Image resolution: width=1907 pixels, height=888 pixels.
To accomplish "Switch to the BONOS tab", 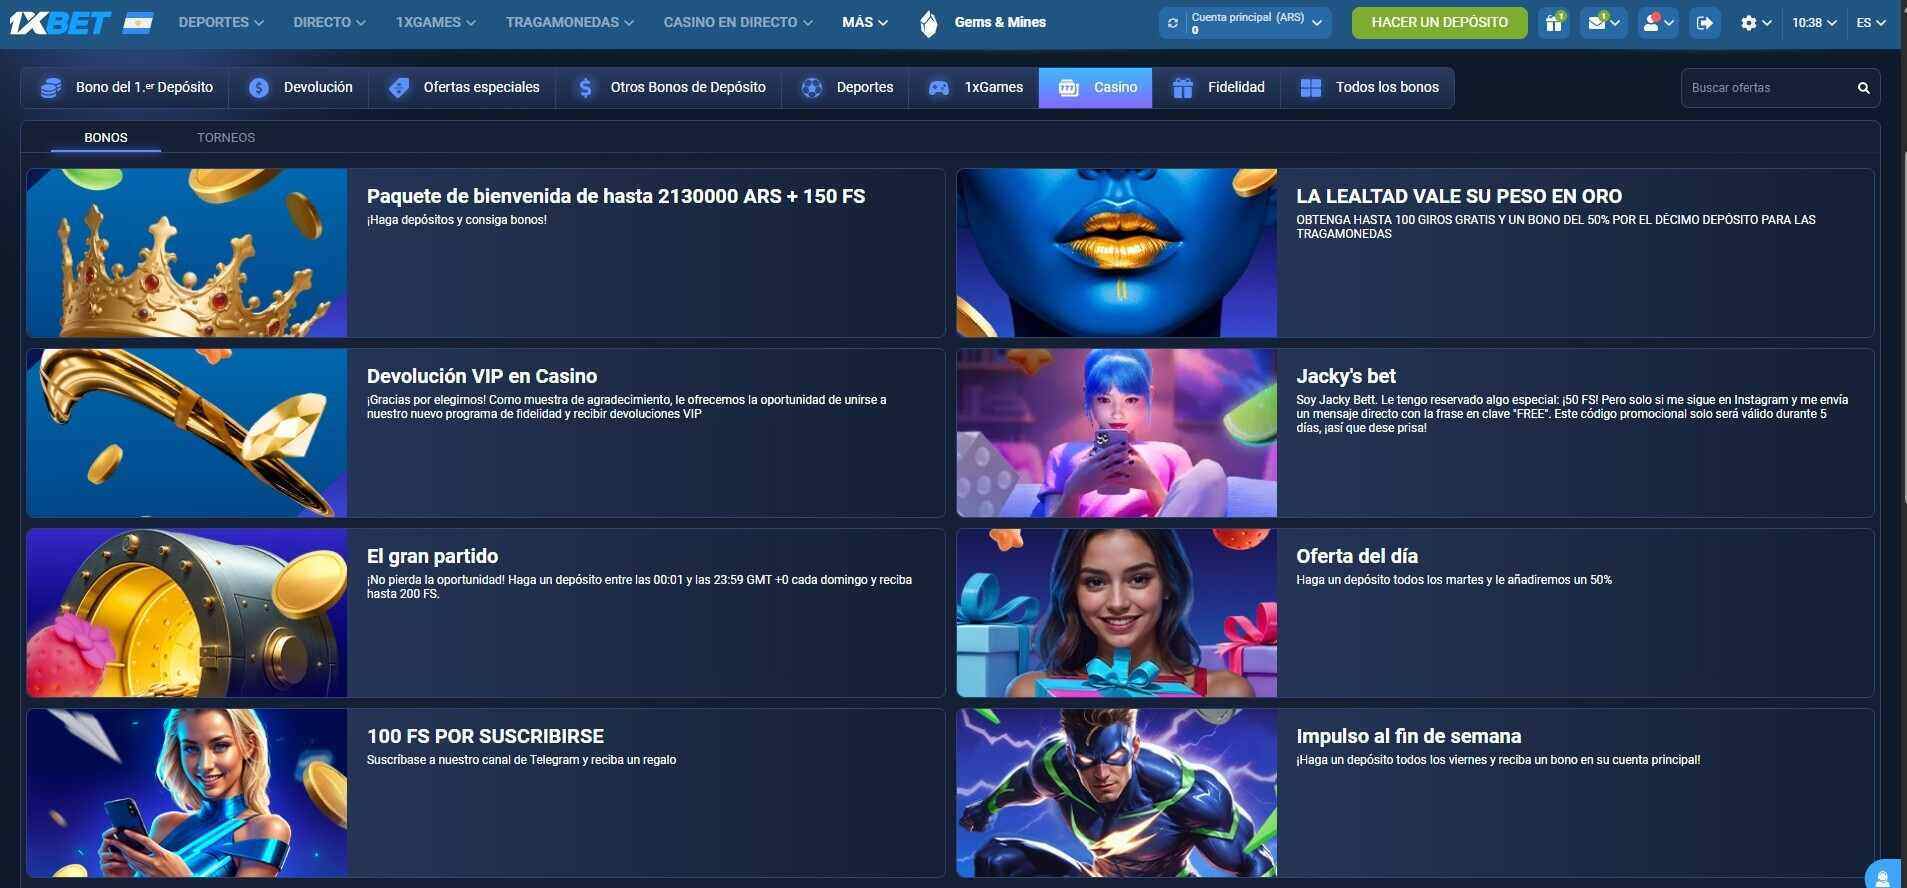I will (106, 138).
